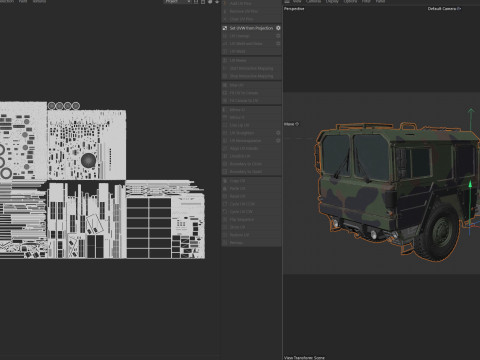Choose Align UV Islands
The width and height of the screenshot is (480, 360).
click(x=252, y=148)
